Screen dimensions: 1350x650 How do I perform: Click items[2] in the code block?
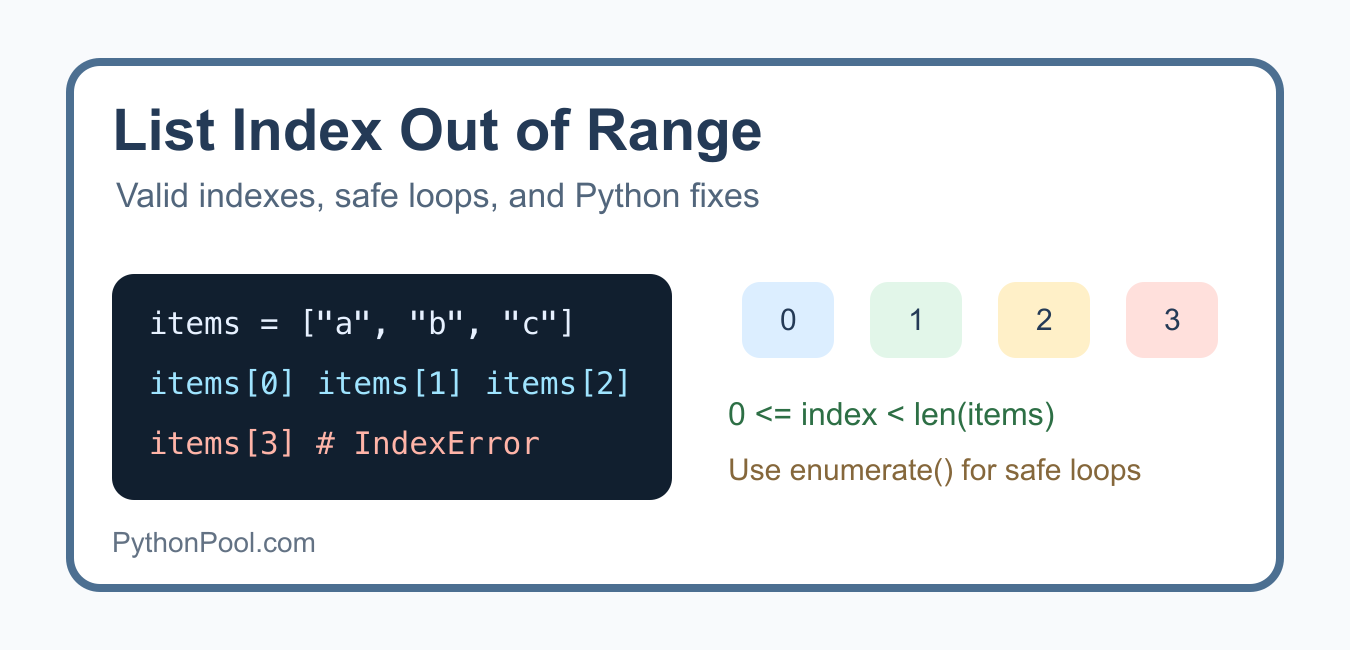[x=558, y=384]
